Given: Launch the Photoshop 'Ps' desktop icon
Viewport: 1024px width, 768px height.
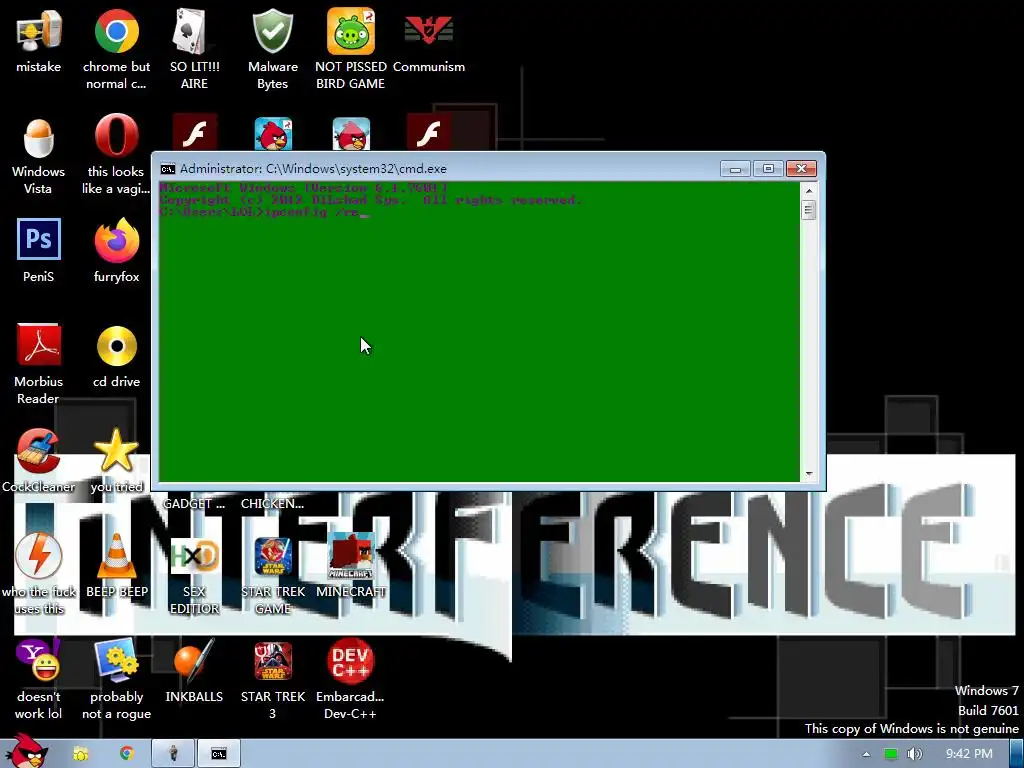Looking at the screenshot, I should [x=39, y=240].
